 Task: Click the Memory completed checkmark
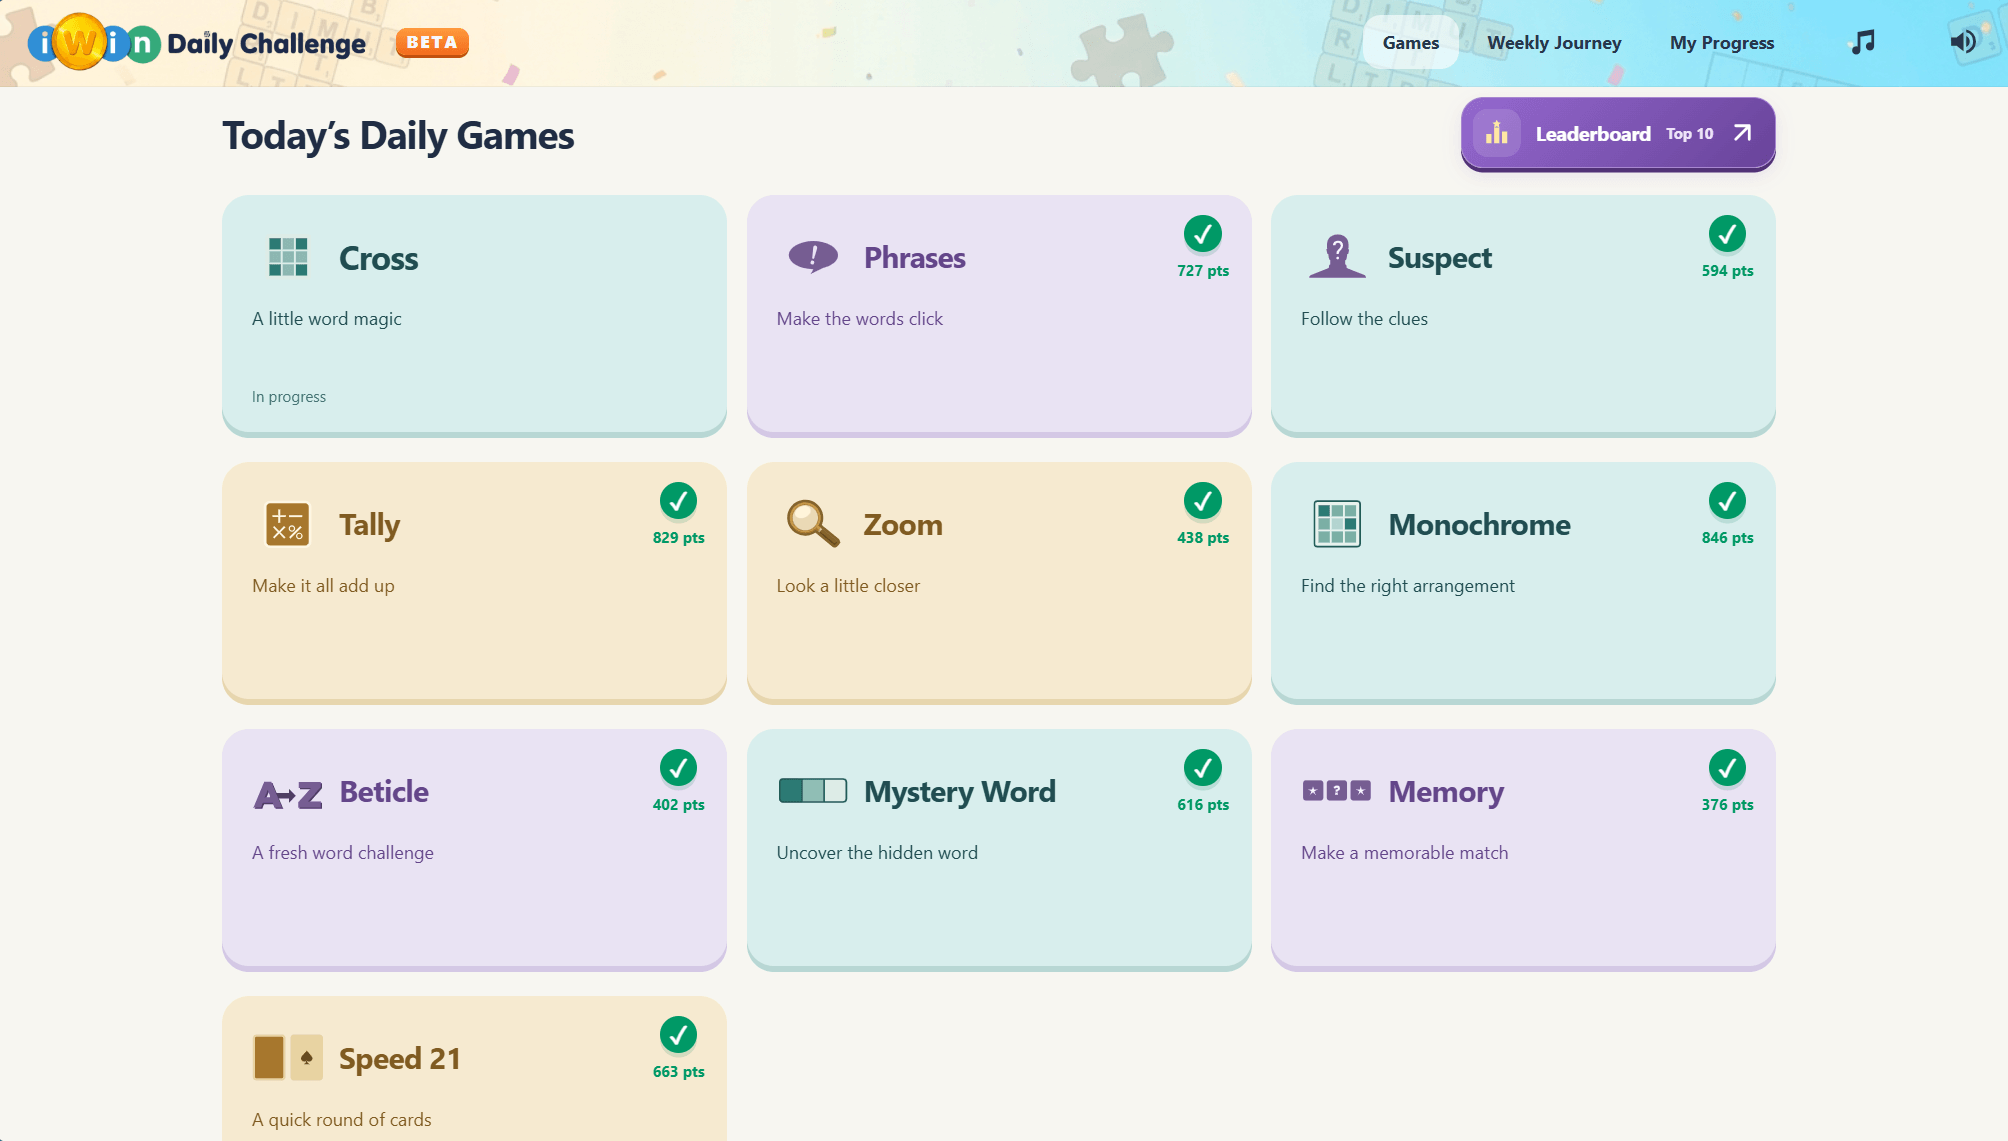click(x=1727, y=768)
